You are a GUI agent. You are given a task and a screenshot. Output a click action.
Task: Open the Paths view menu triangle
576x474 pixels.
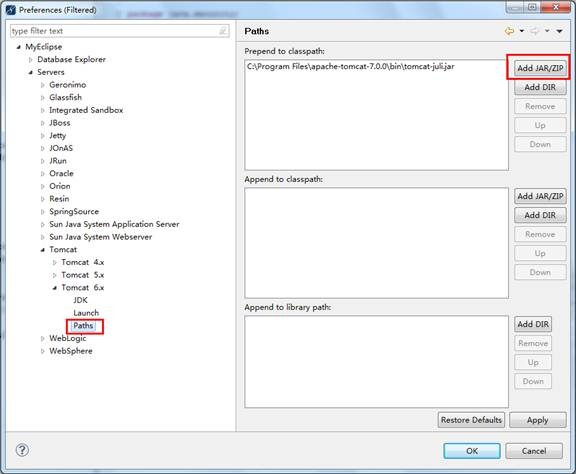pyautogui.click(x=559, y=31)
